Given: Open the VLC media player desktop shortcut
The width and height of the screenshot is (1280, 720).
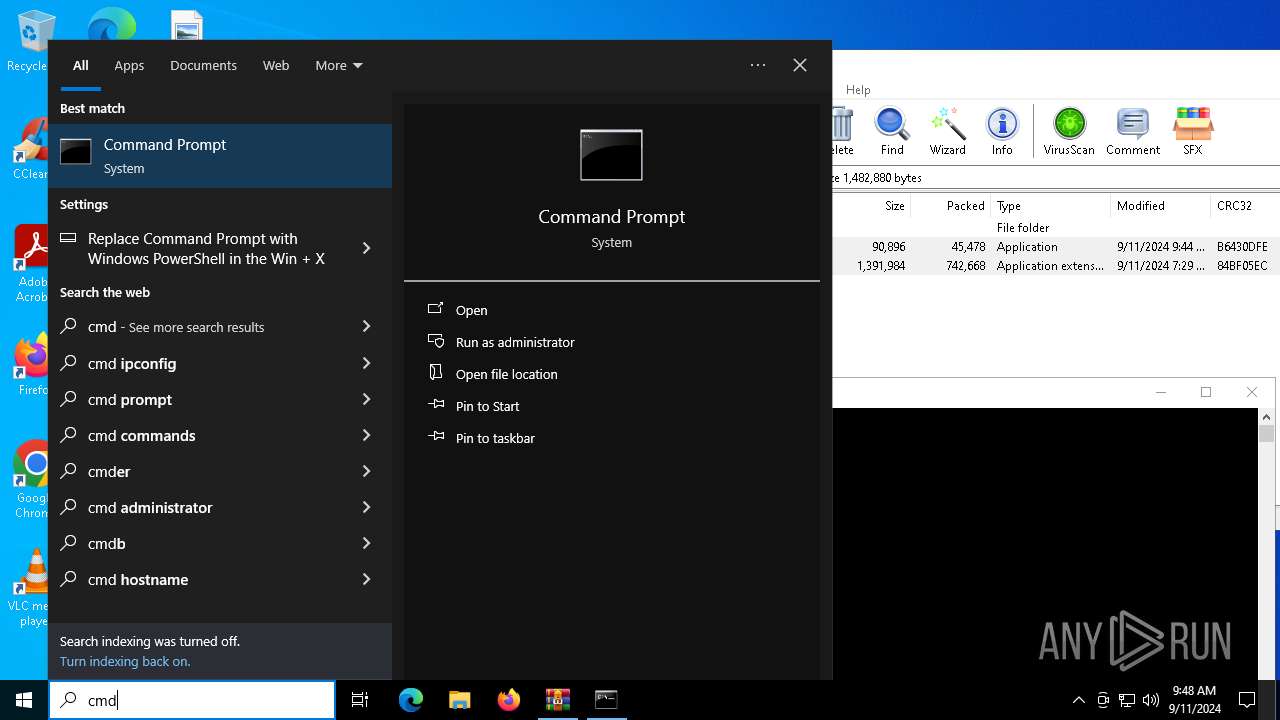Looking at the screenshot, I should [x=30, y=588].
